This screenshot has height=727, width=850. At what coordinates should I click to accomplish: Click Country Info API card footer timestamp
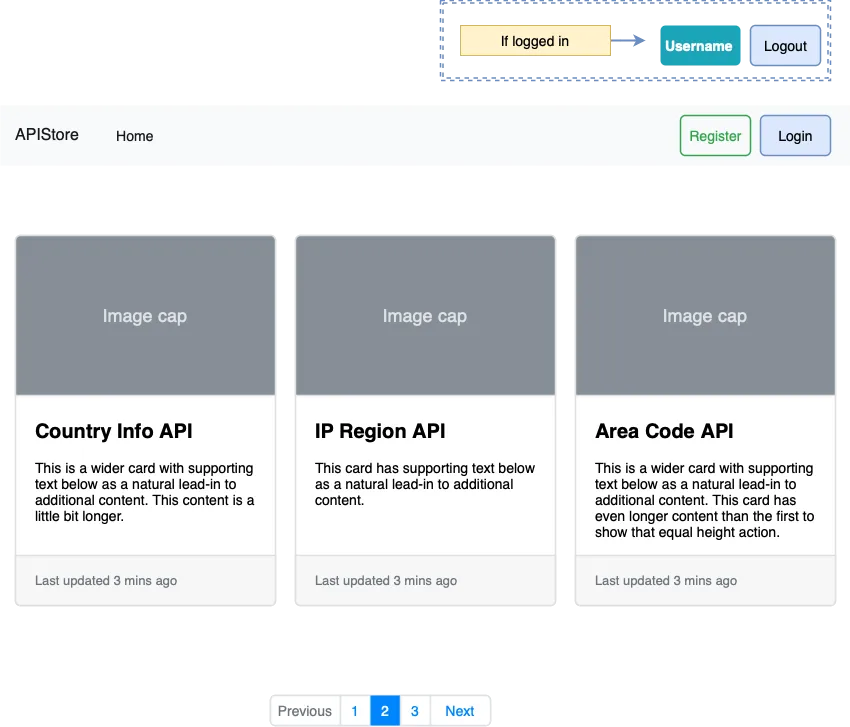(x=106, y=580)
